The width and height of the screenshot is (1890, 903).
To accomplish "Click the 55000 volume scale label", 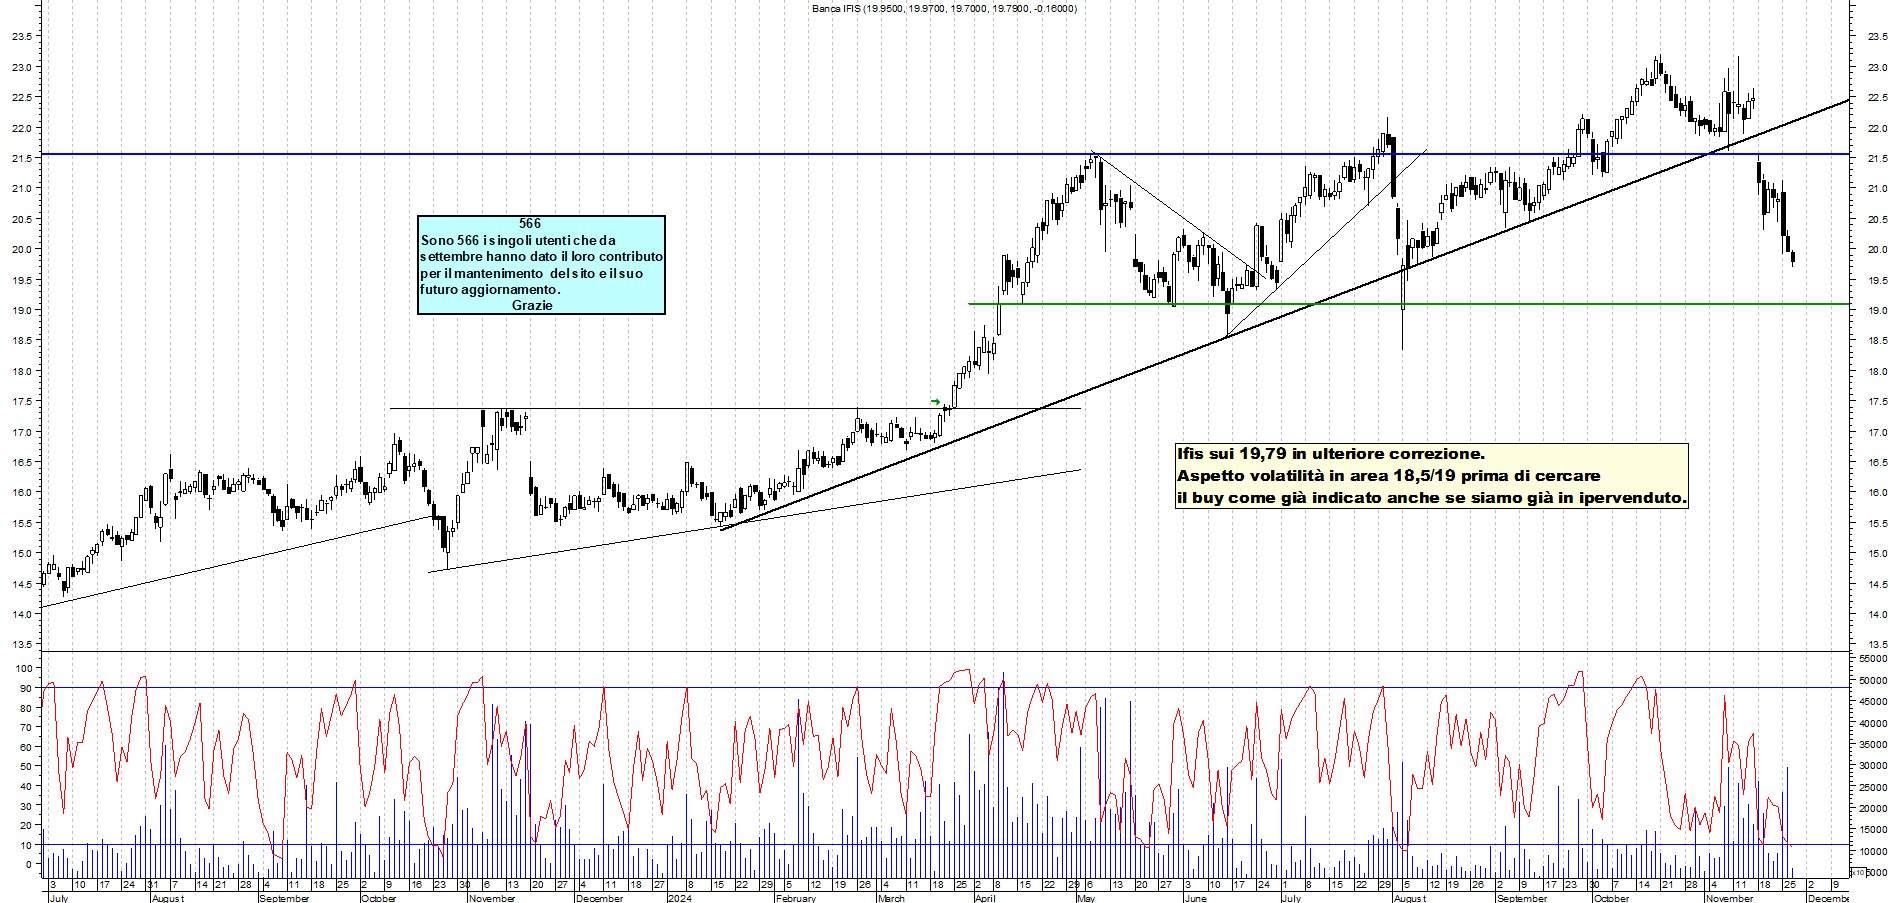I will pyautogui.click(x=1873, y=659).
